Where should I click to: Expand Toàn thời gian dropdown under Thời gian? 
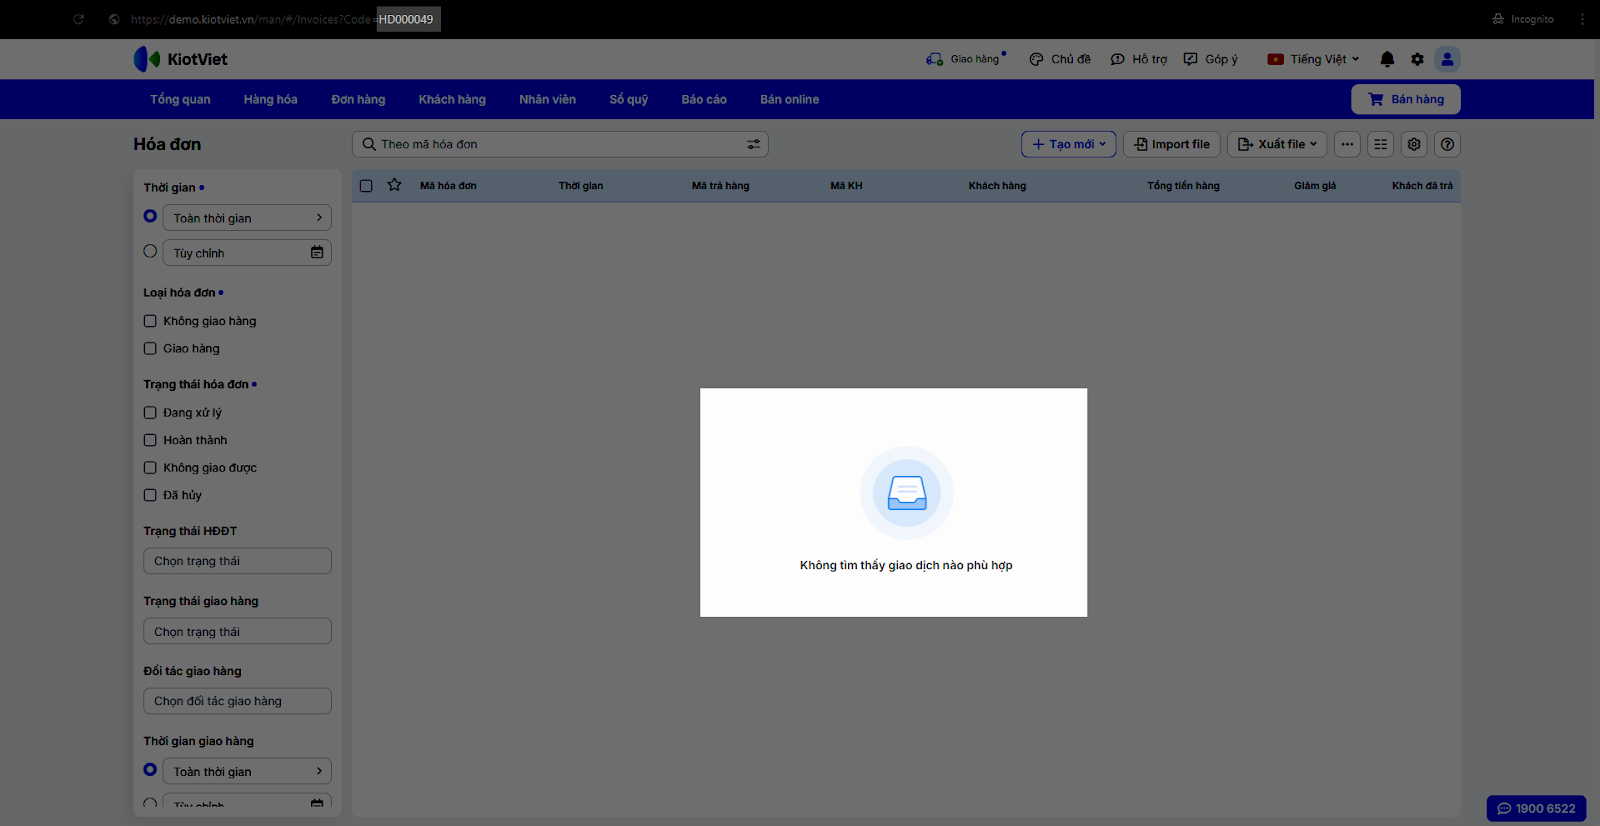(247, 218)
